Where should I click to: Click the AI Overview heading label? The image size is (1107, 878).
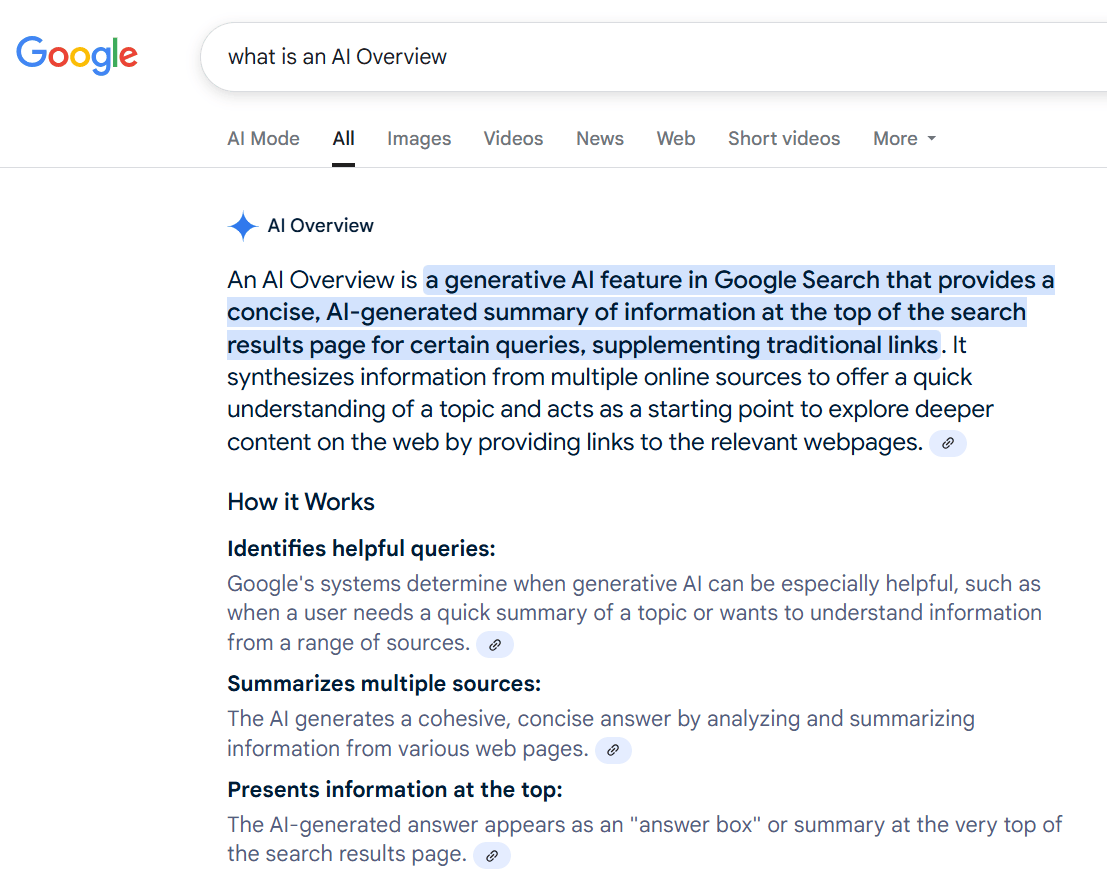coord(321,226)
